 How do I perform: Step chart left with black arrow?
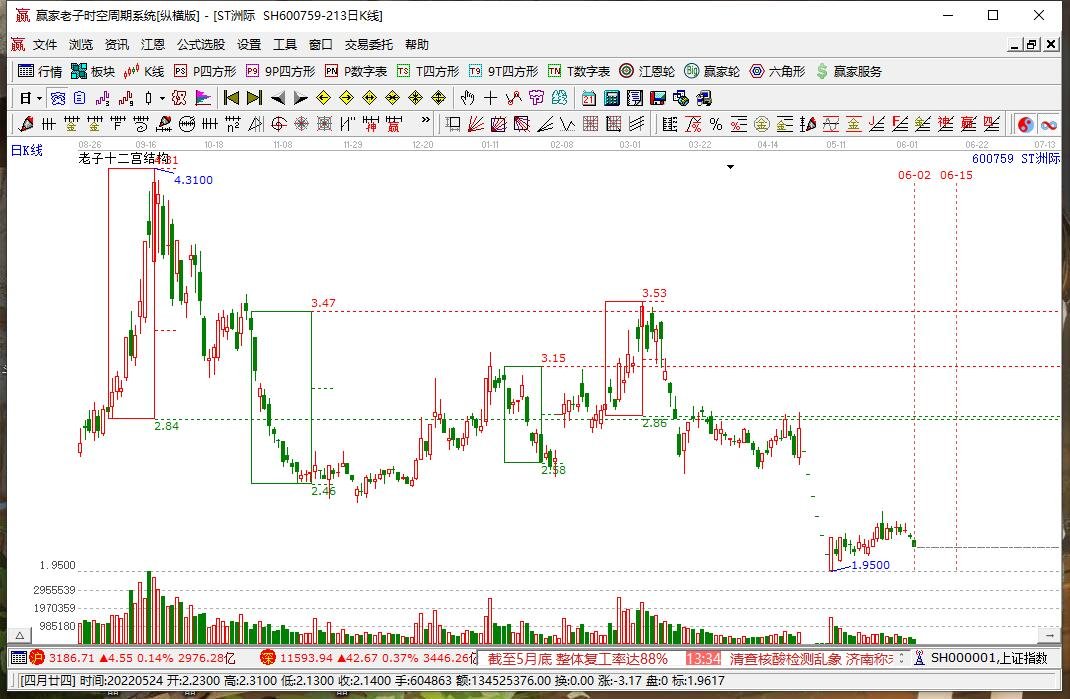click(278, 98)
